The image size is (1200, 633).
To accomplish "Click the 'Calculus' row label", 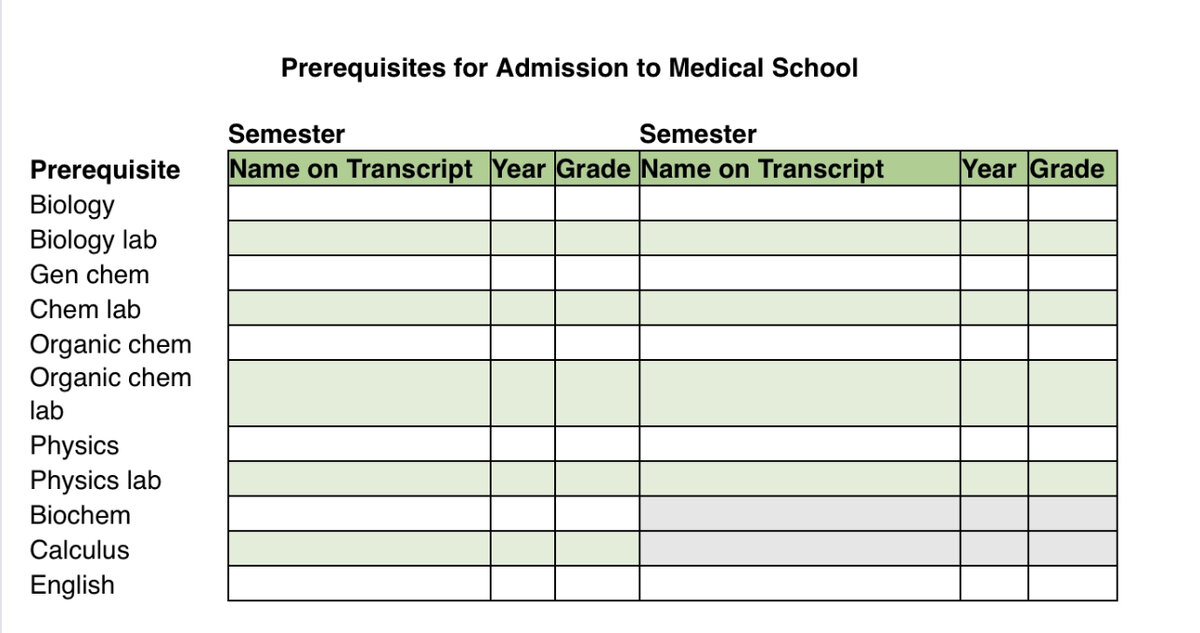I will 79,550.
